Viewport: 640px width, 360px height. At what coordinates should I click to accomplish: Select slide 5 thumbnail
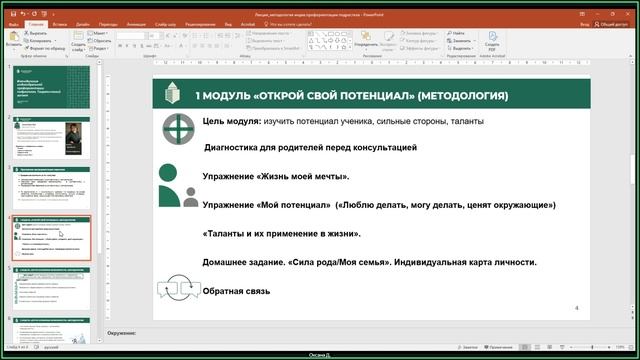51,289
